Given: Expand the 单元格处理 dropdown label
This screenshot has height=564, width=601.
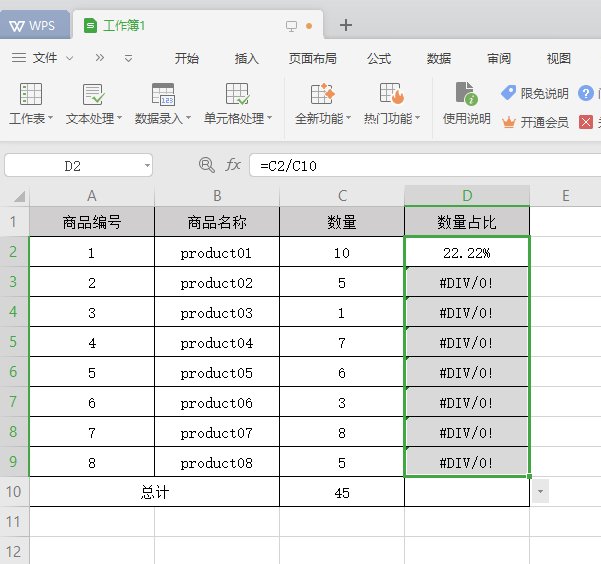Looking at the screenshot, I should tap(238, 118).
